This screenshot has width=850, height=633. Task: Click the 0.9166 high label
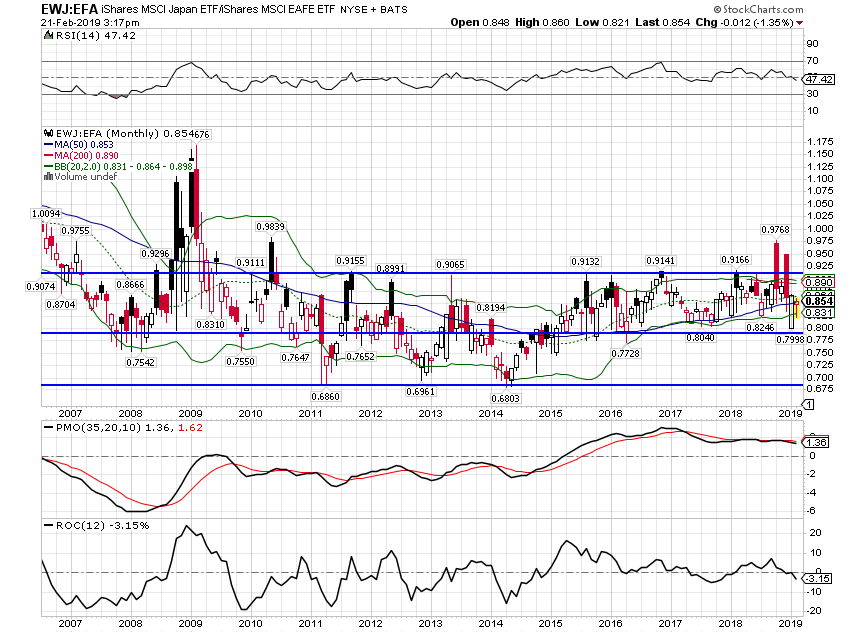coord(735,260)
